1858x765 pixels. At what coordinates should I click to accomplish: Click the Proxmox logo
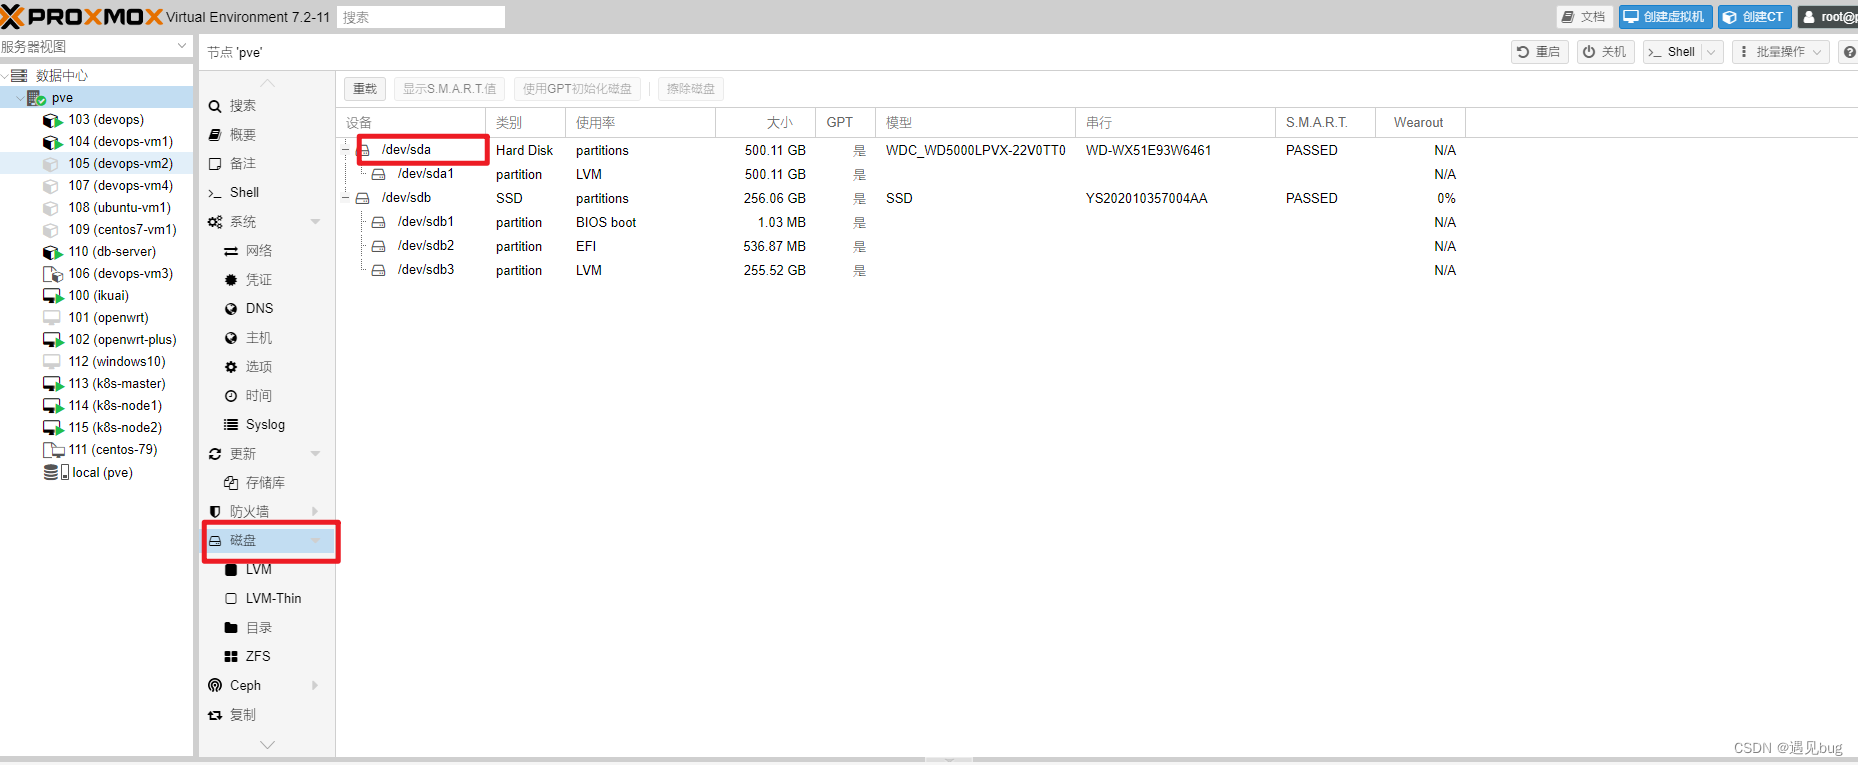tap(82, 17)
